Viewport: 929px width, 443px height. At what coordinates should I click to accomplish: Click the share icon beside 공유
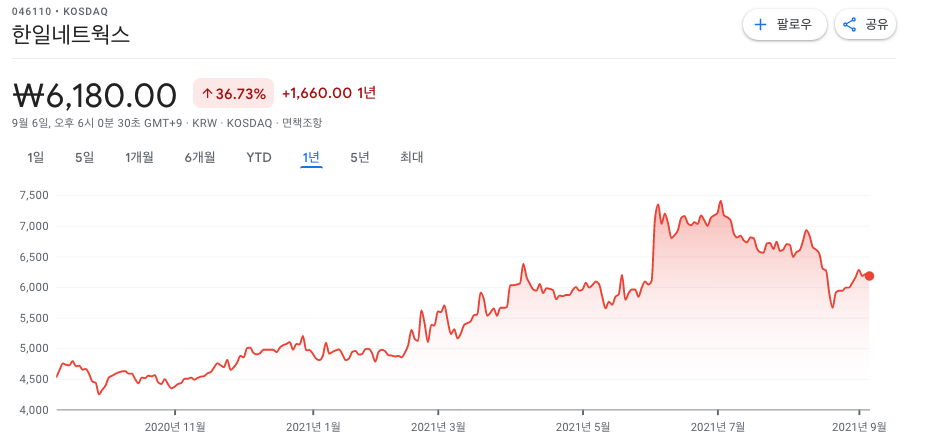click(x=849, y=25)
